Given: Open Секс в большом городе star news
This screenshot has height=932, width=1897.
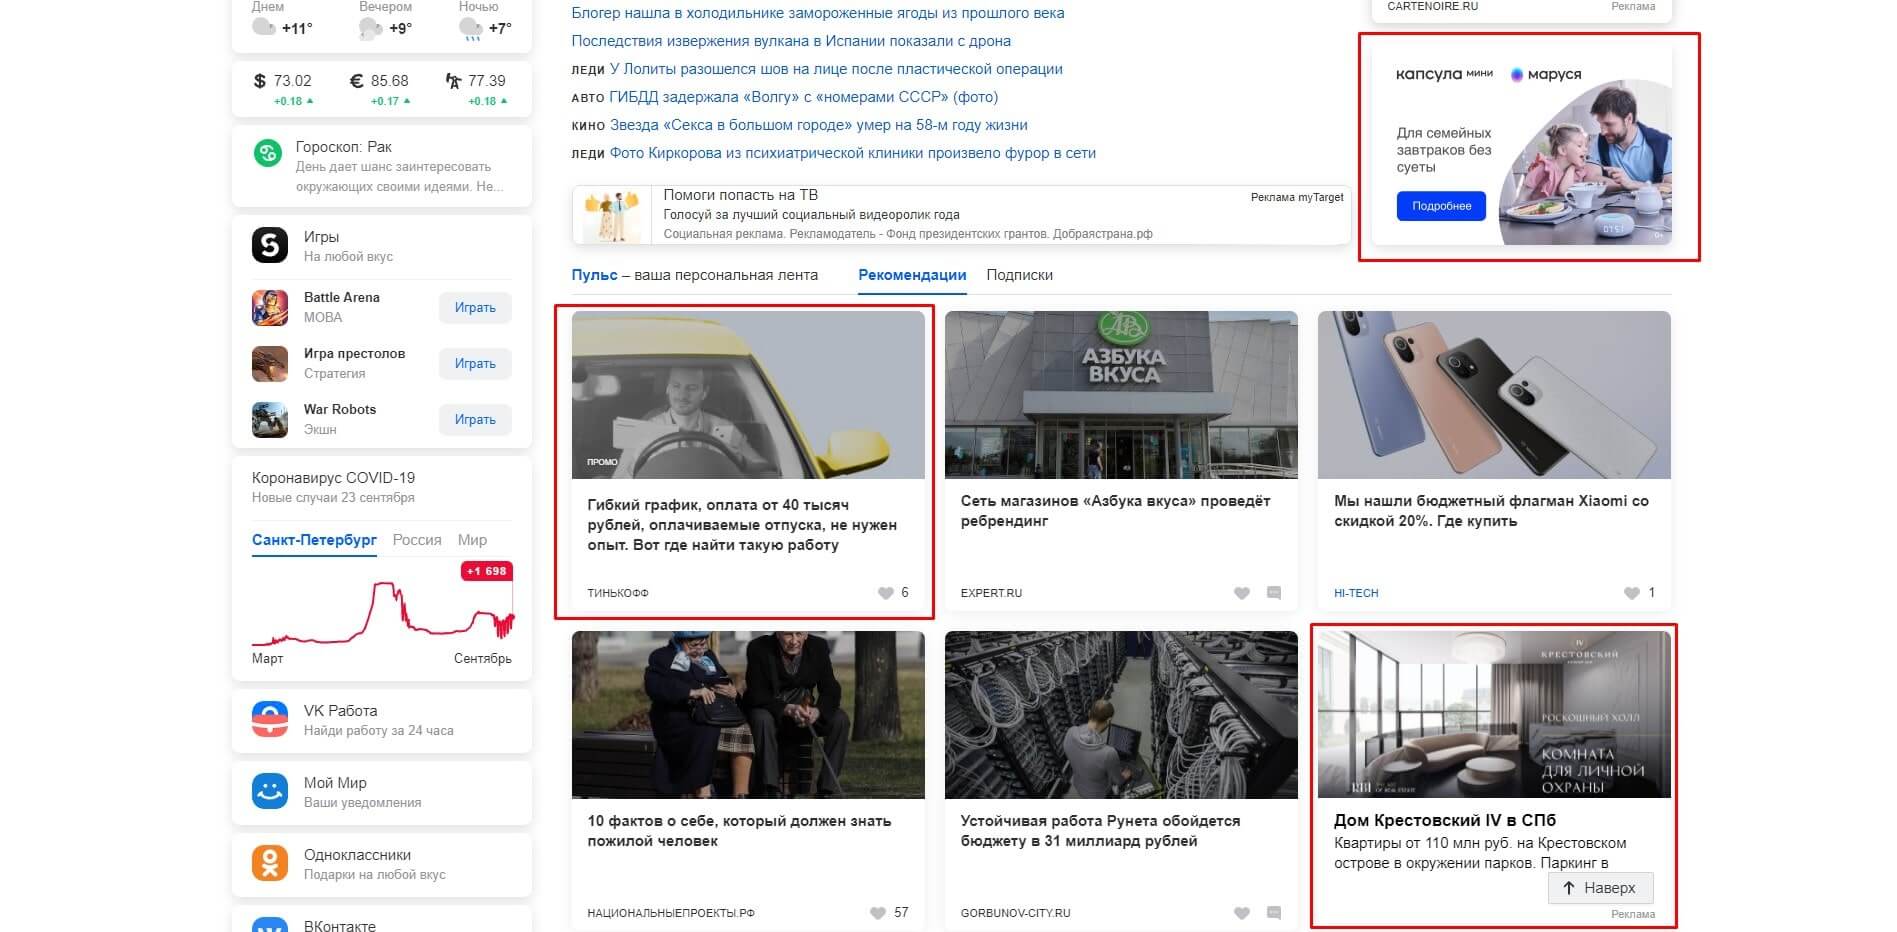Looking at the screenshot, I should point(819,125).
